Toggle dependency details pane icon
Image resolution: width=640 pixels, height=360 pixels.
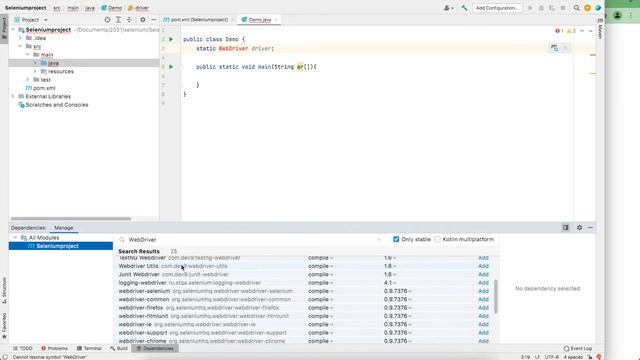566,227
